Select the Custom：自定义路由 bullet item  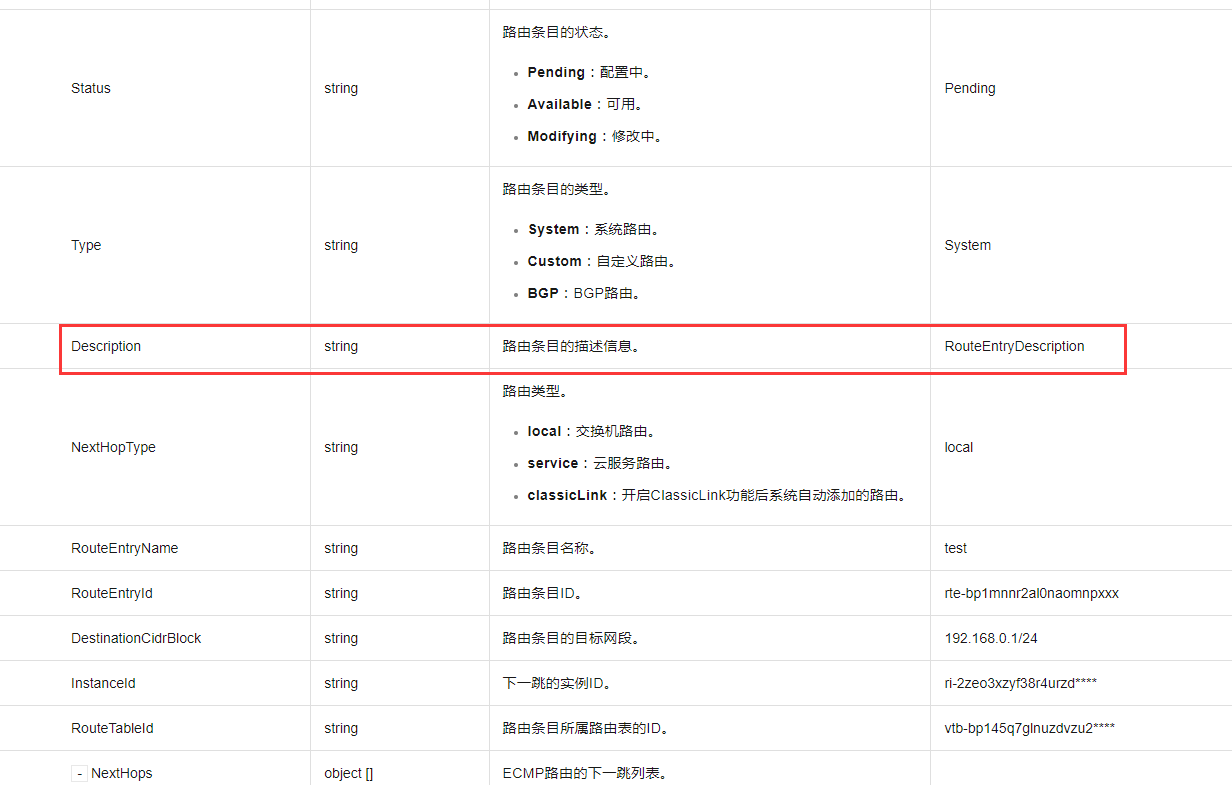click(x=602, y=261)
